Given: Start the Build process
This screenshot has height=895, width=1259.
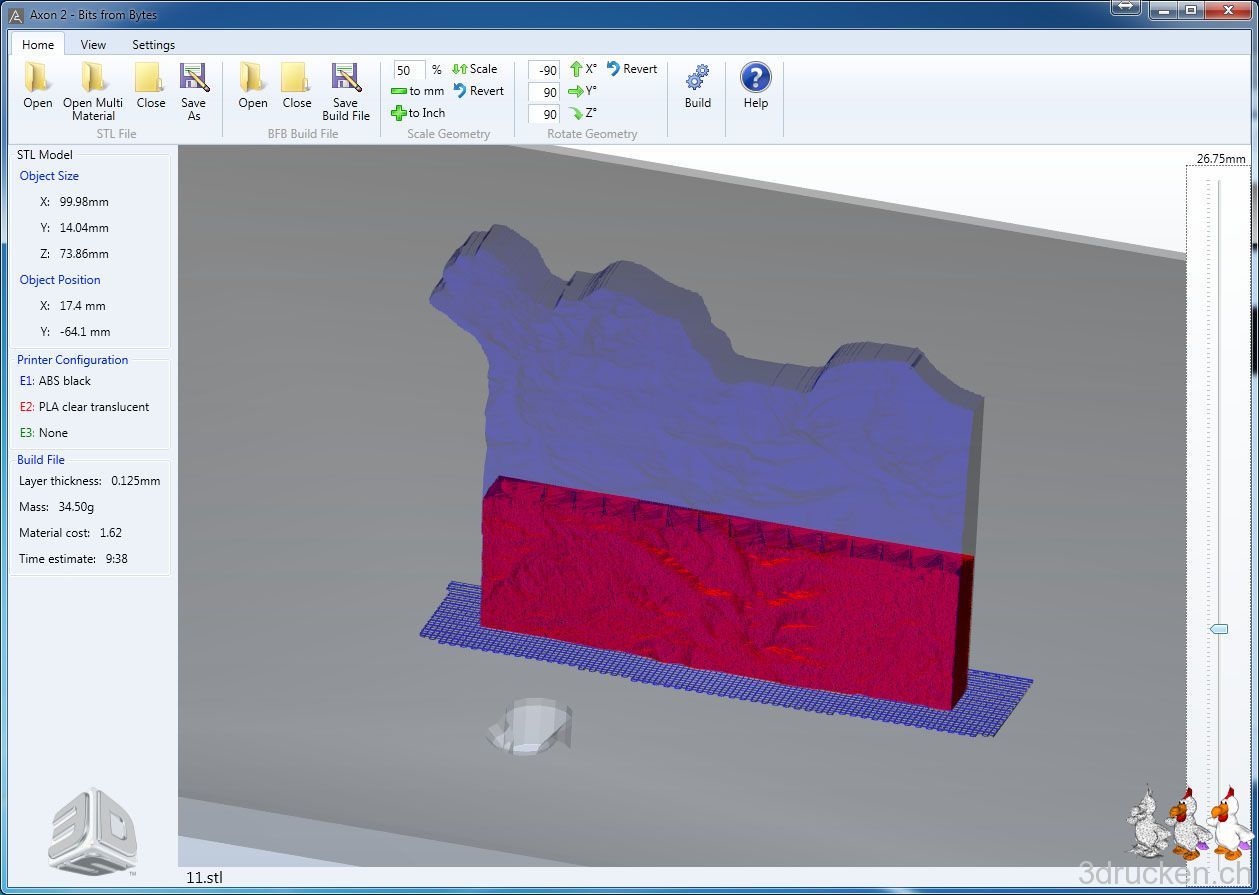Looking at the screenshot, I should 698,86.
